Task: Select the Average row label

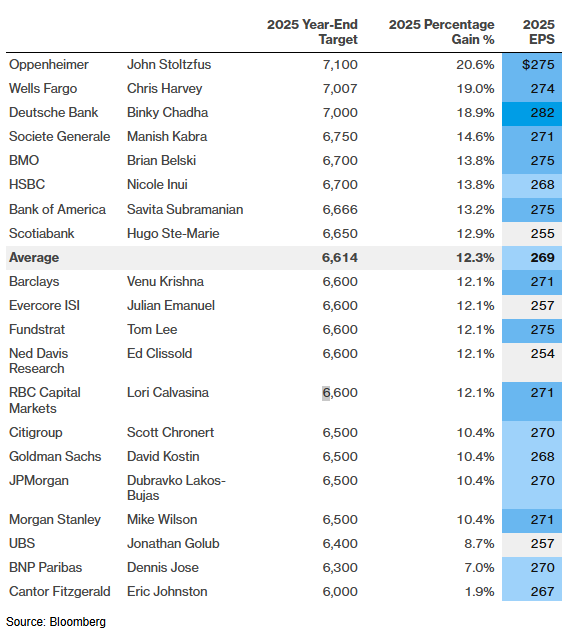Action: (34, 258)
